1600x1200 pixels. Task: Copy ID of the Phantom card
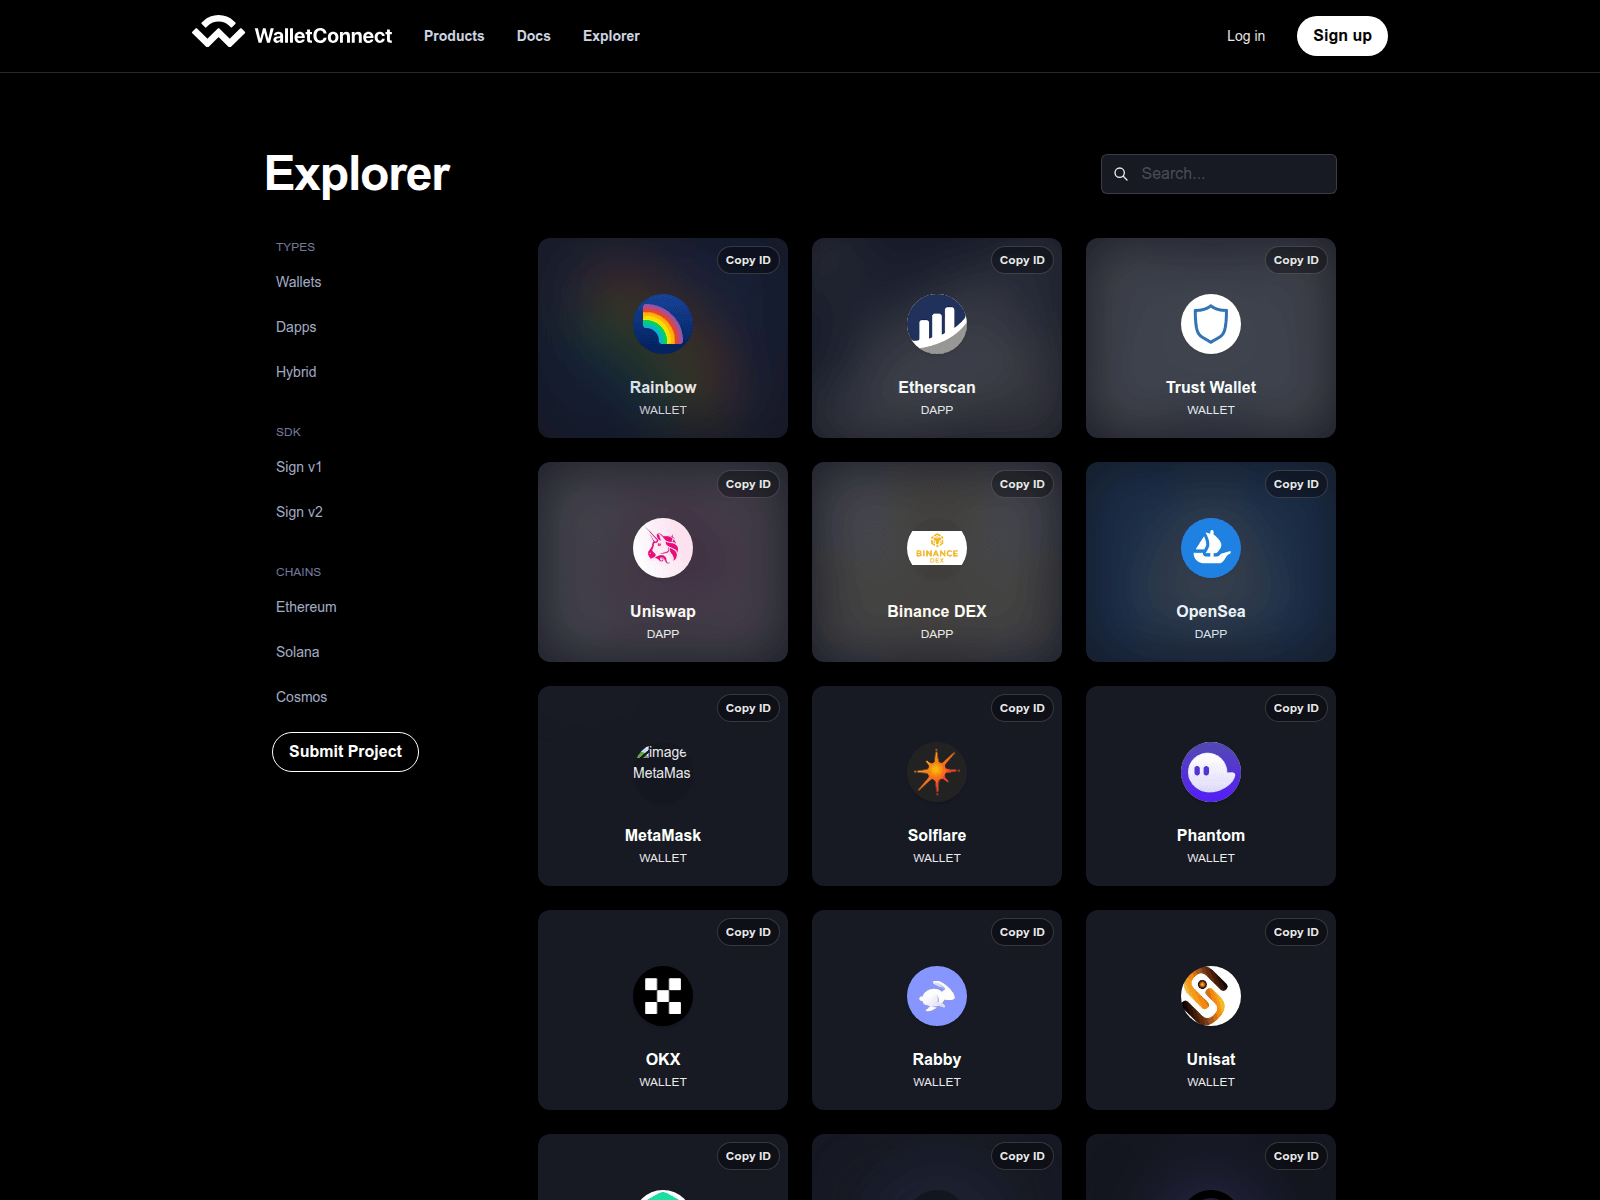pyautogui.click(x=1296, y=708)
